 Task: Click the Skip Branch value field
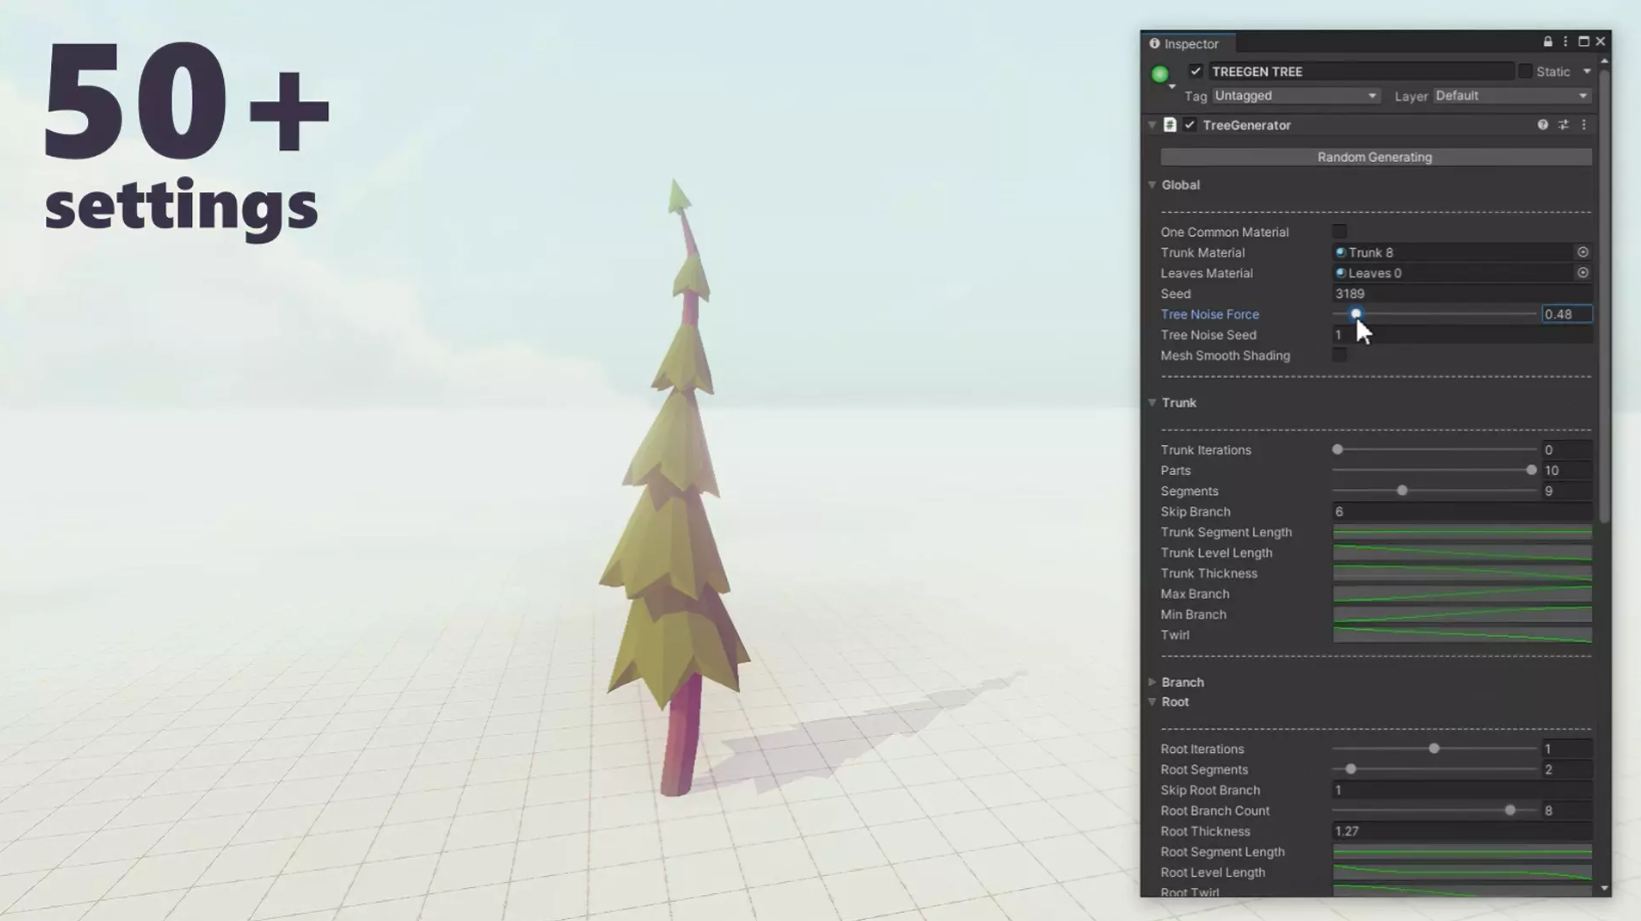point(1462,512)
